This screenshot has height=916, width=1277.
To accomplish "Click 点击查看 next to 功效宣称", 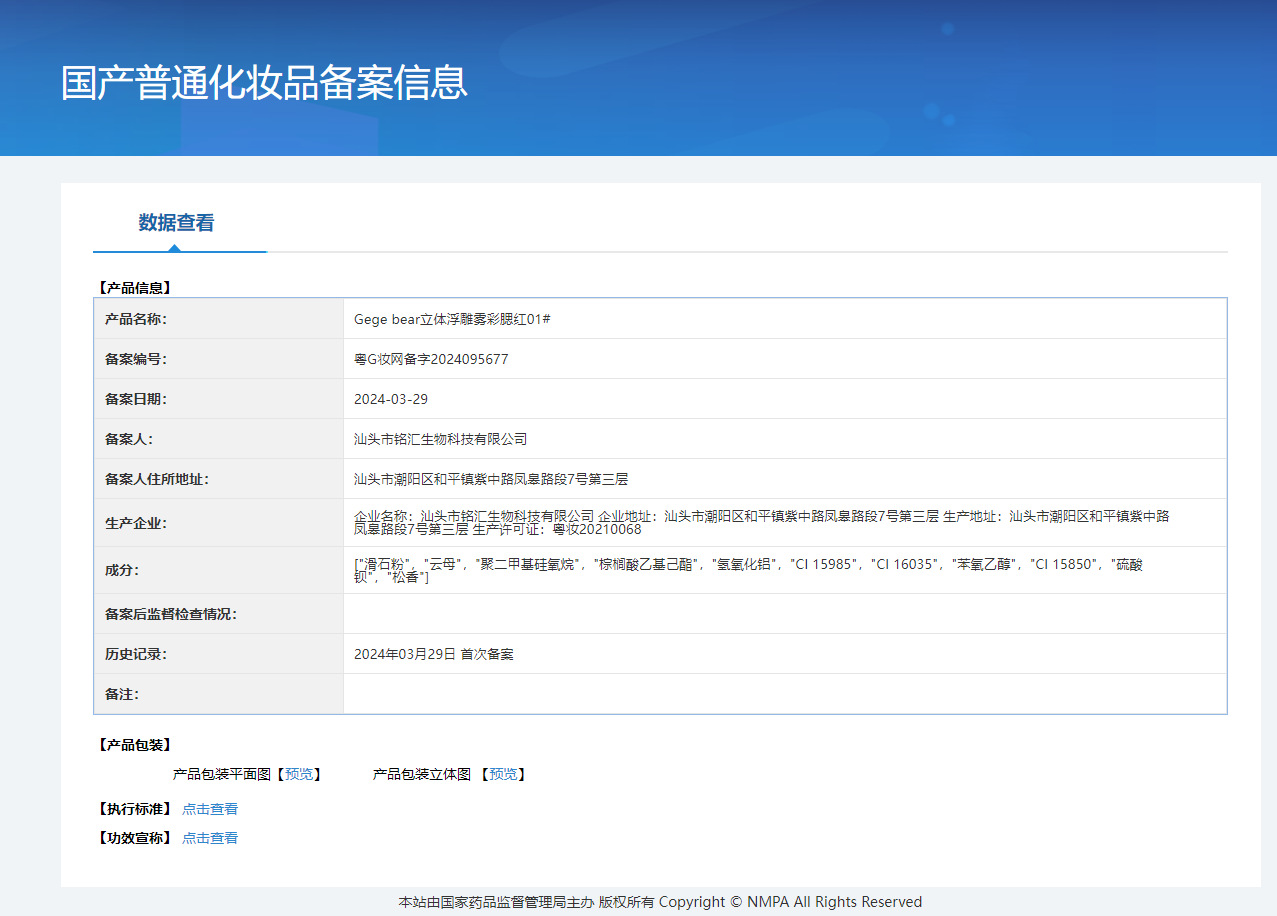I will coord(210,838).
